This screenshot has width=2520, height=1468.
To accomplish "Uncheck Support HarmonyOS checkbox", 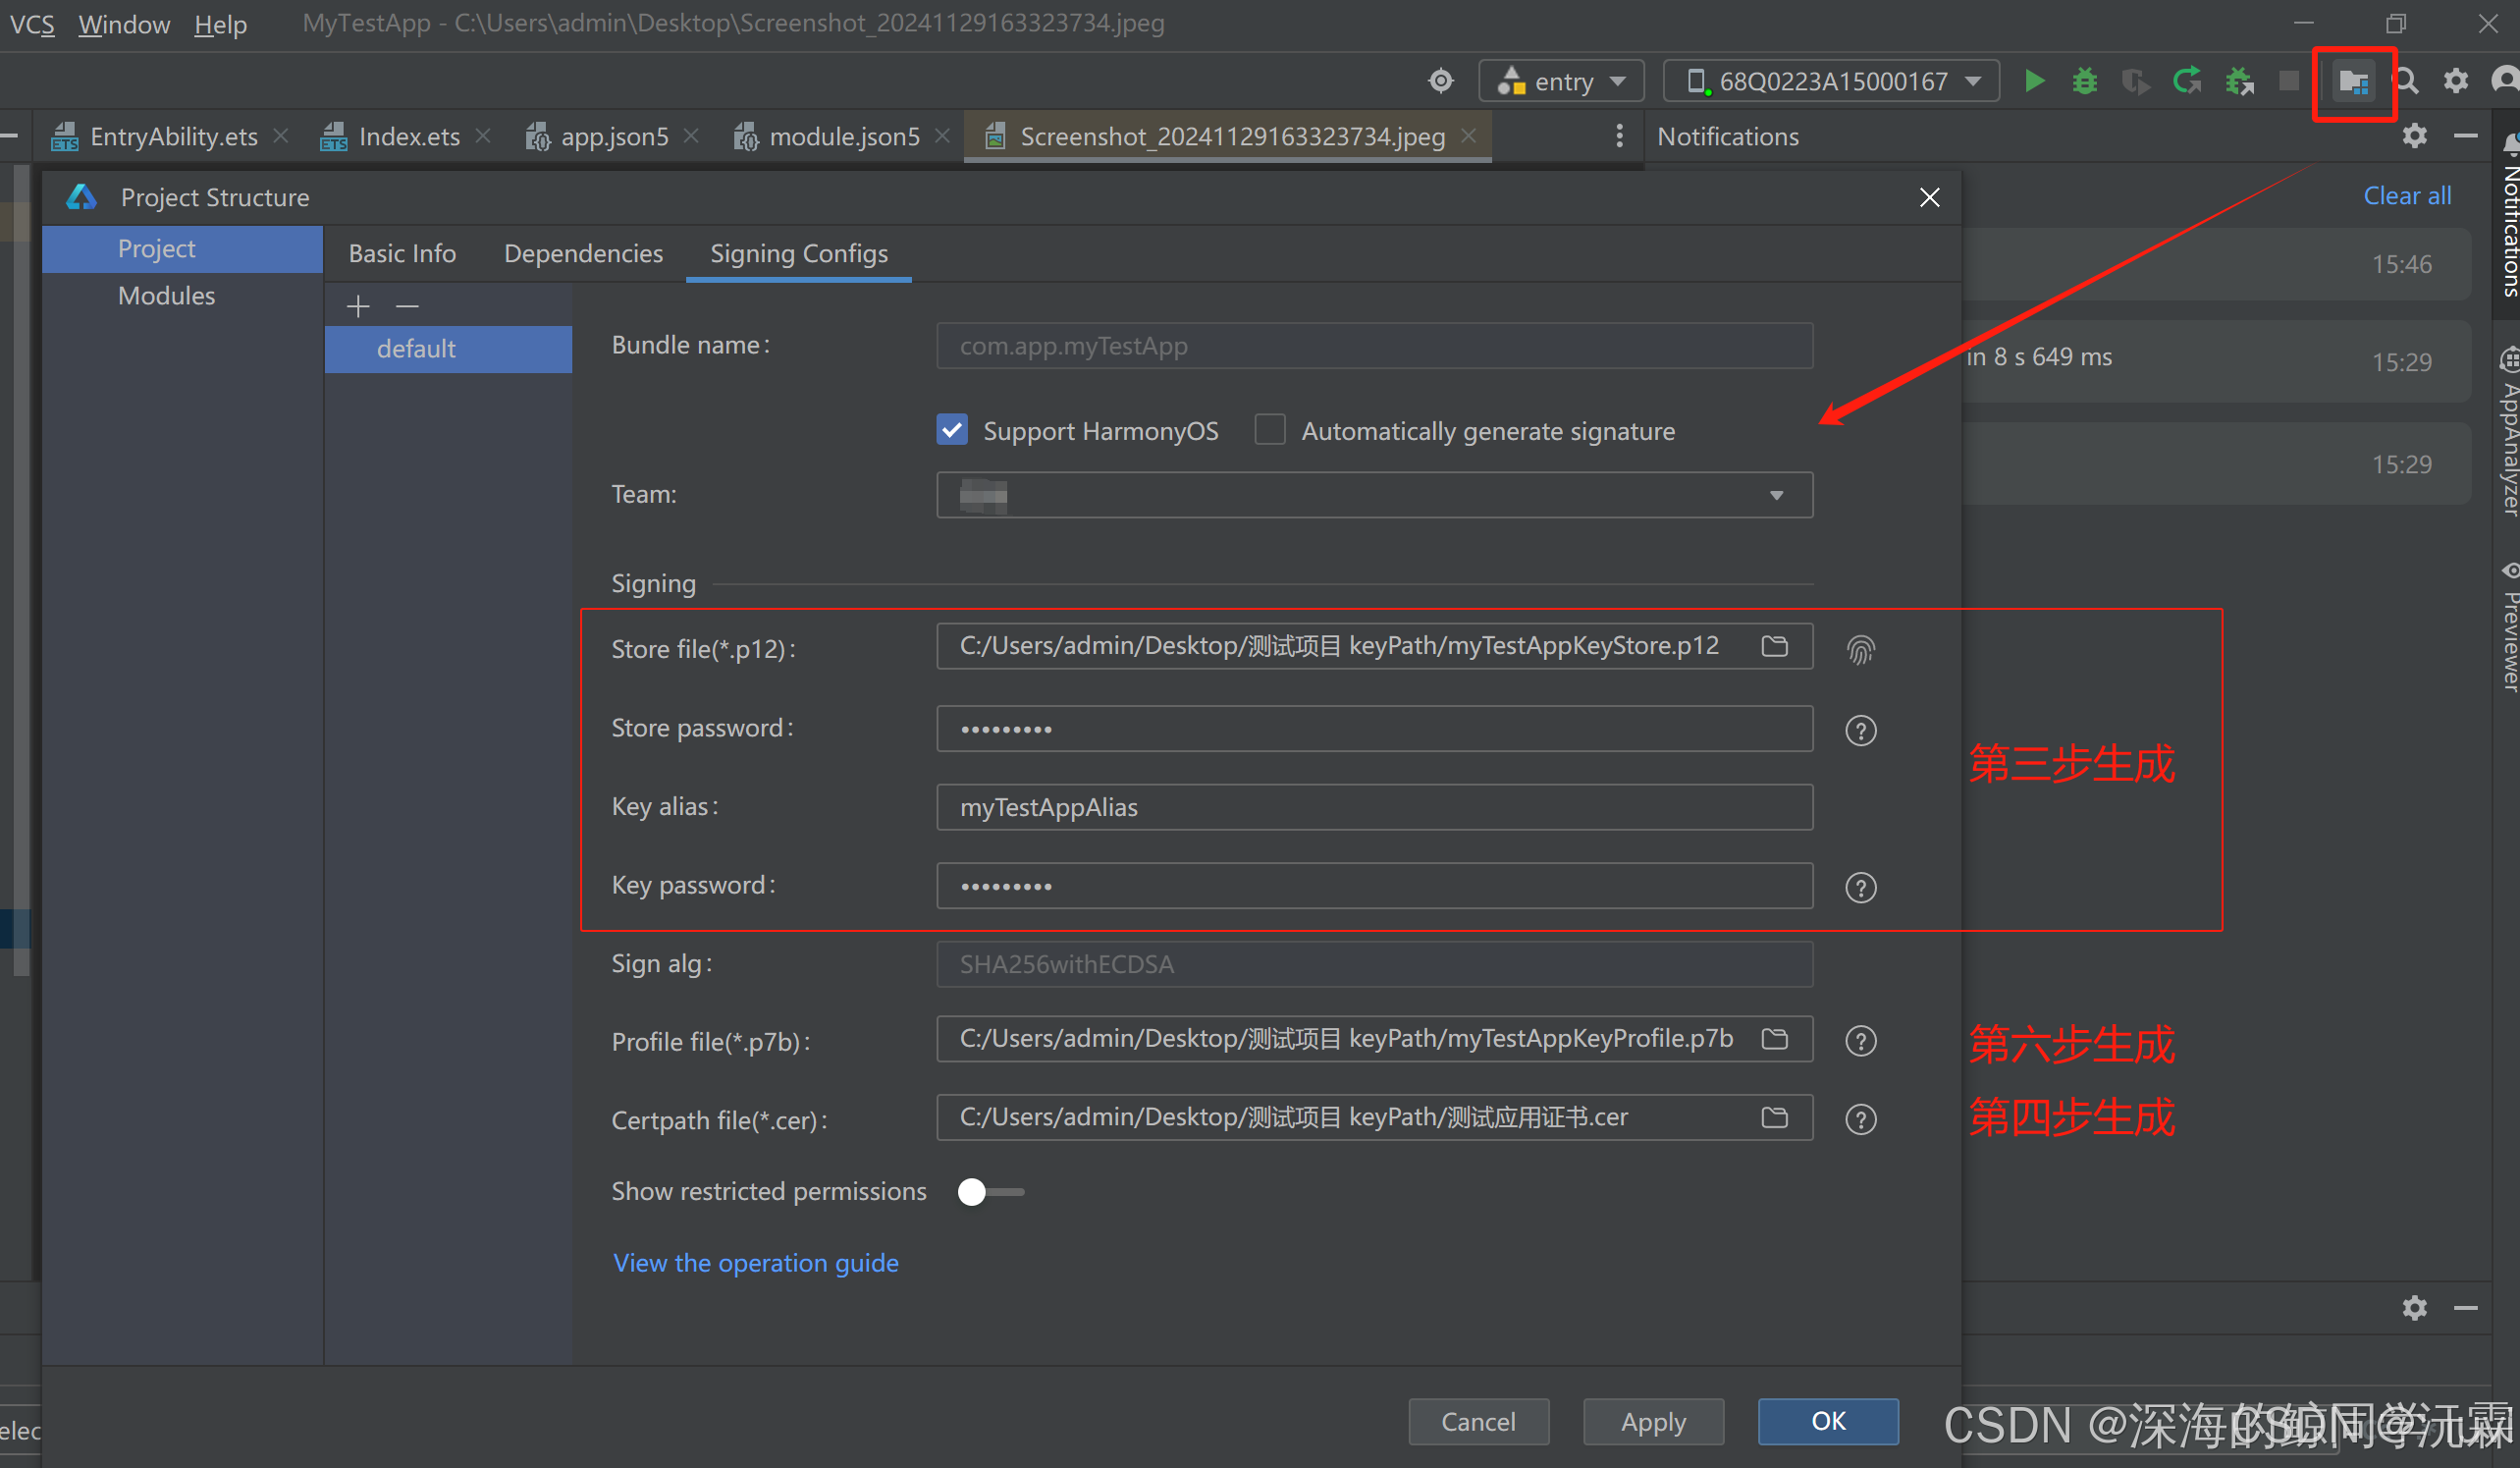I will pyautogui.click(x=952, y=430).
